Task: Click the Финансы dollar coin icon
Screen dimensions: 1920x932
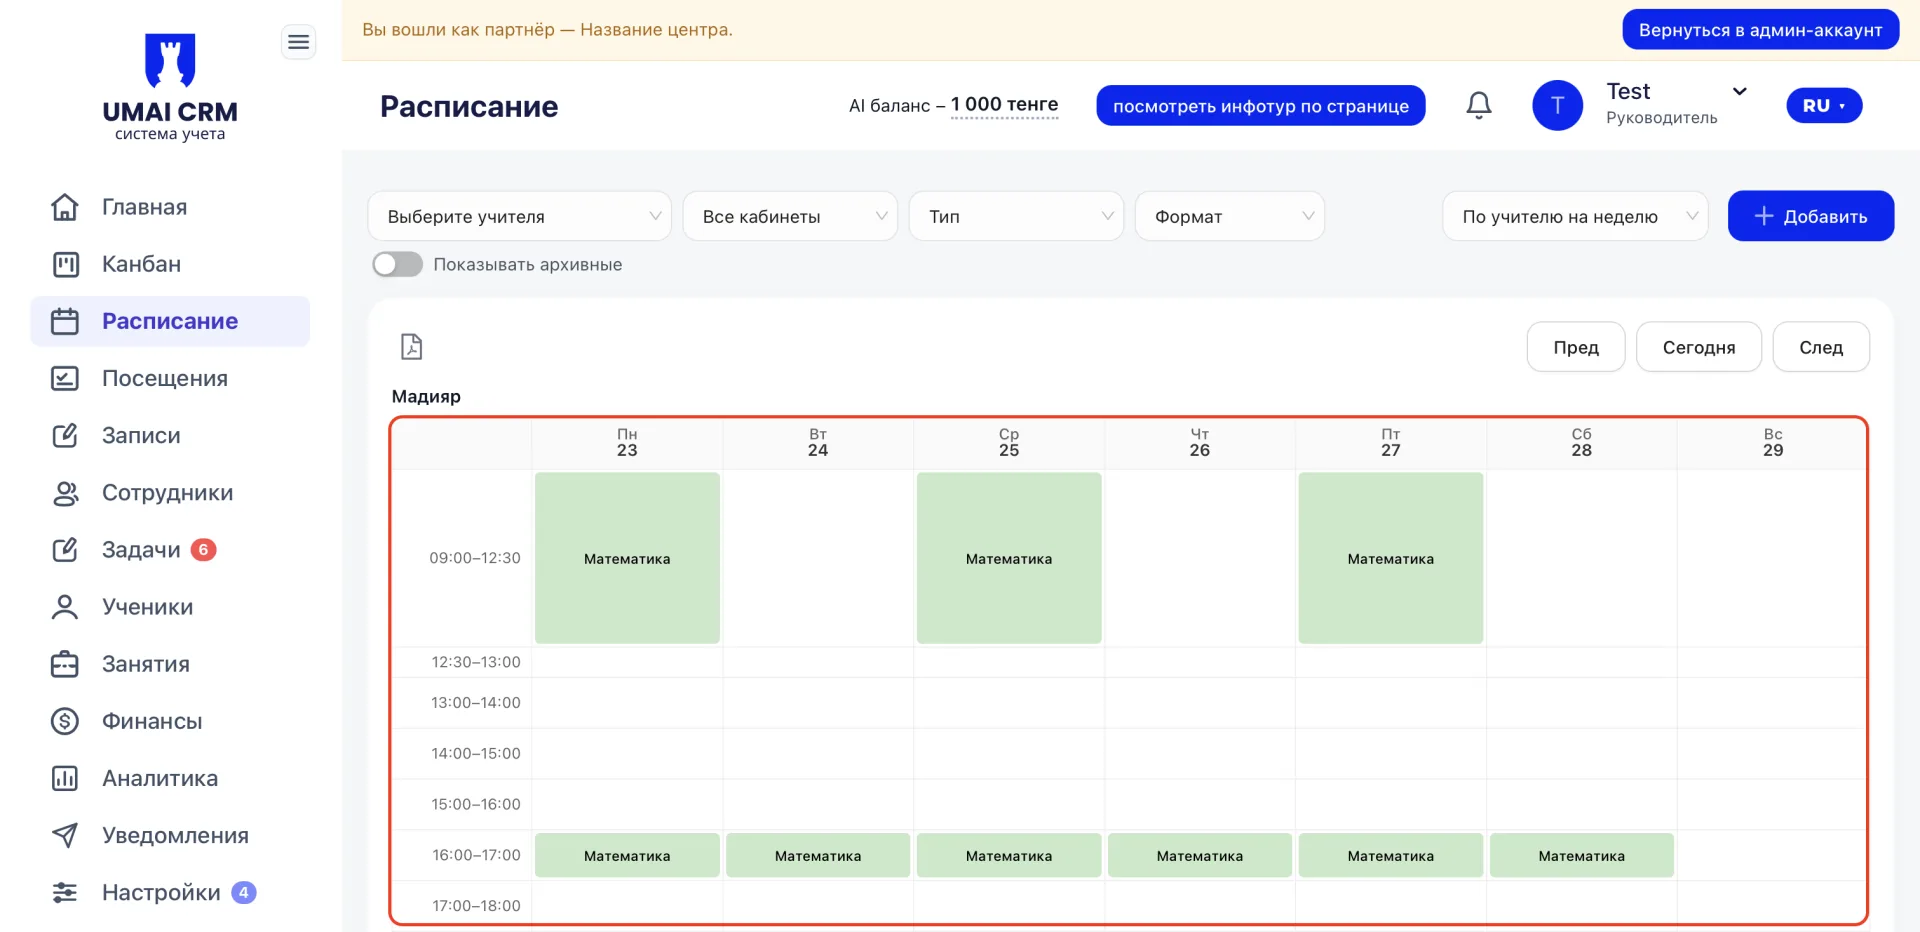Action: tap(65, 721)
